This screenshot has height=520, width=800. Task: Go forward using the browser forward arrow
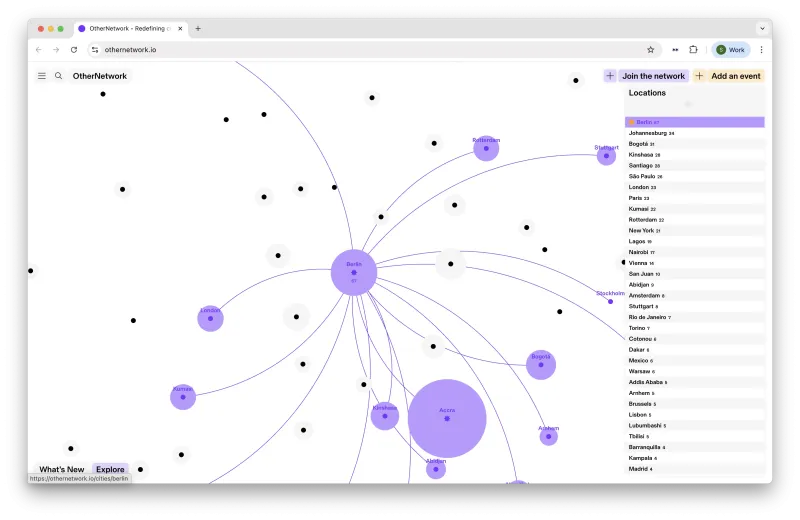coord(56,49)
